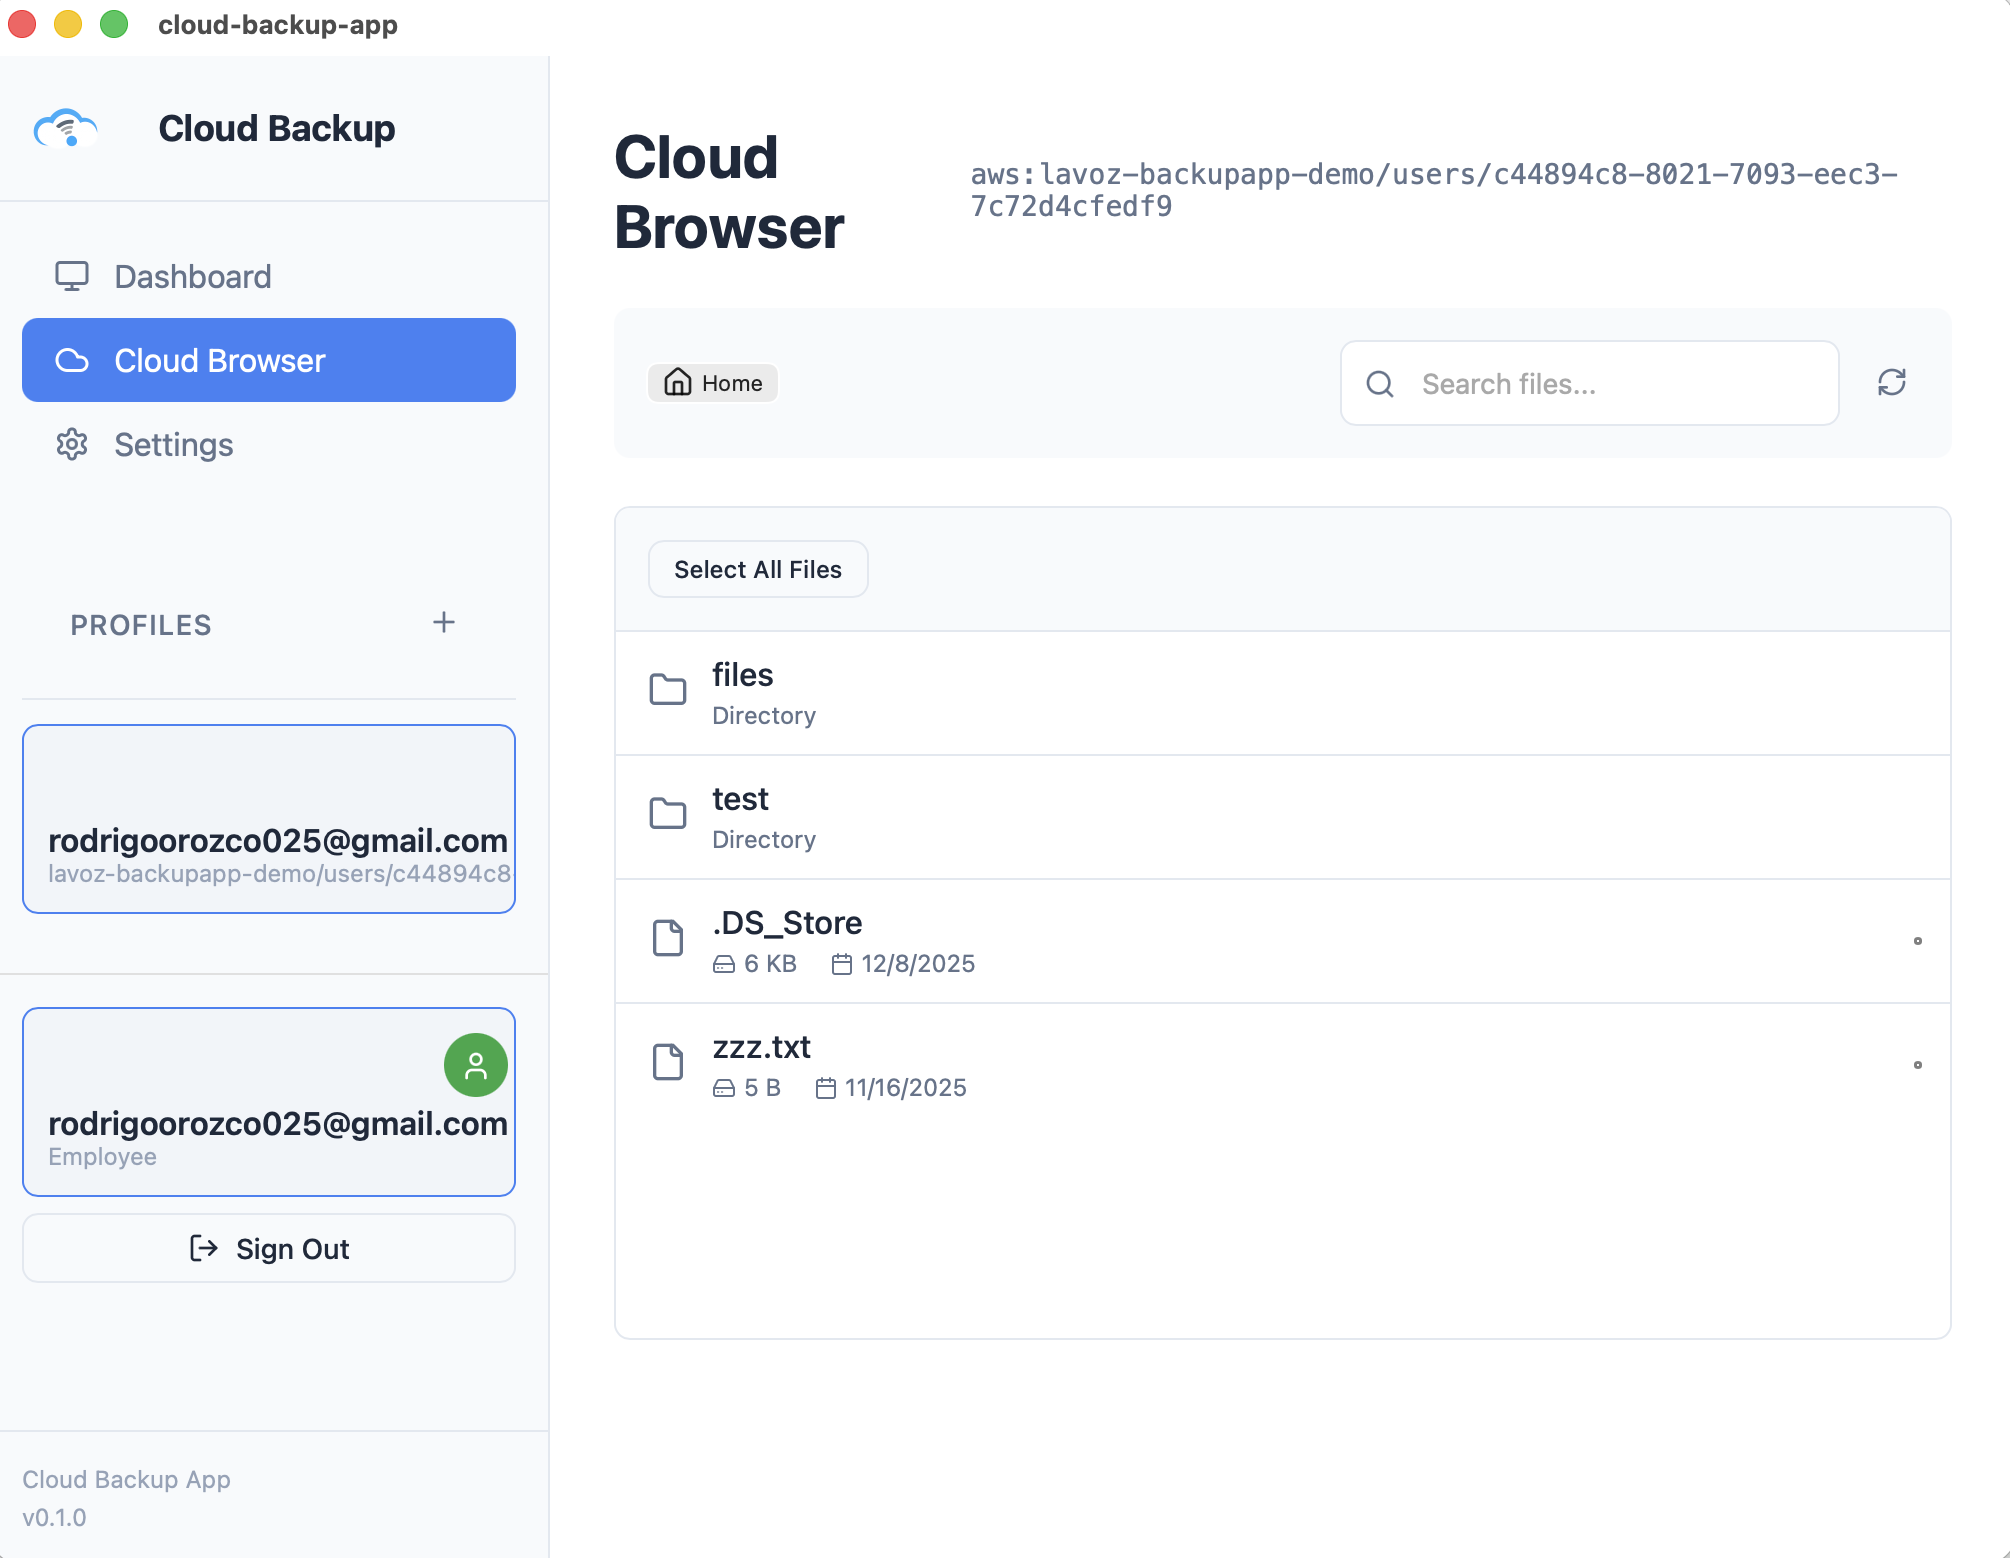Add a new profile with the plus button

tap(444, 622)
